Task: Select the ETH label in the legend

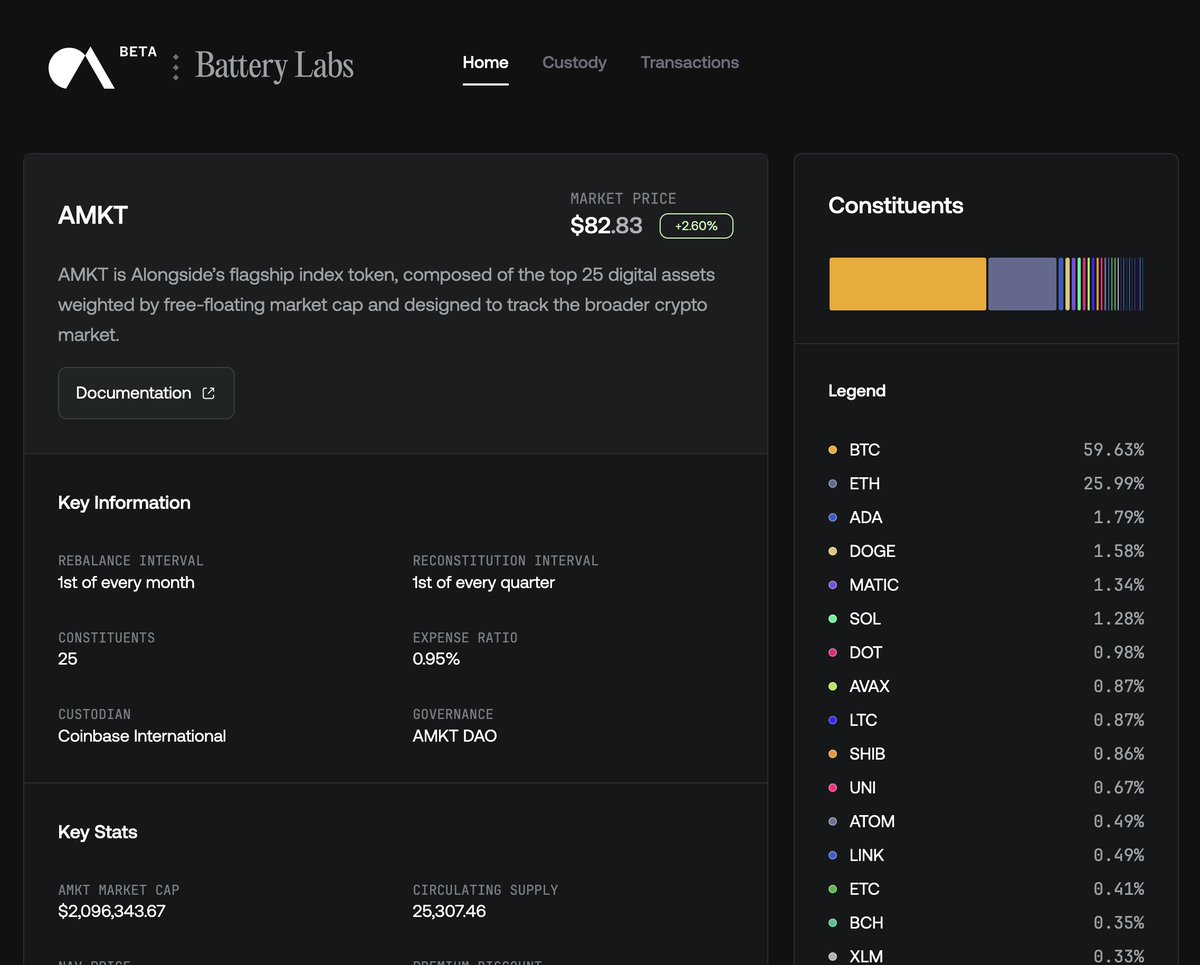Action: pyautogui.click(x=865, y=484)
